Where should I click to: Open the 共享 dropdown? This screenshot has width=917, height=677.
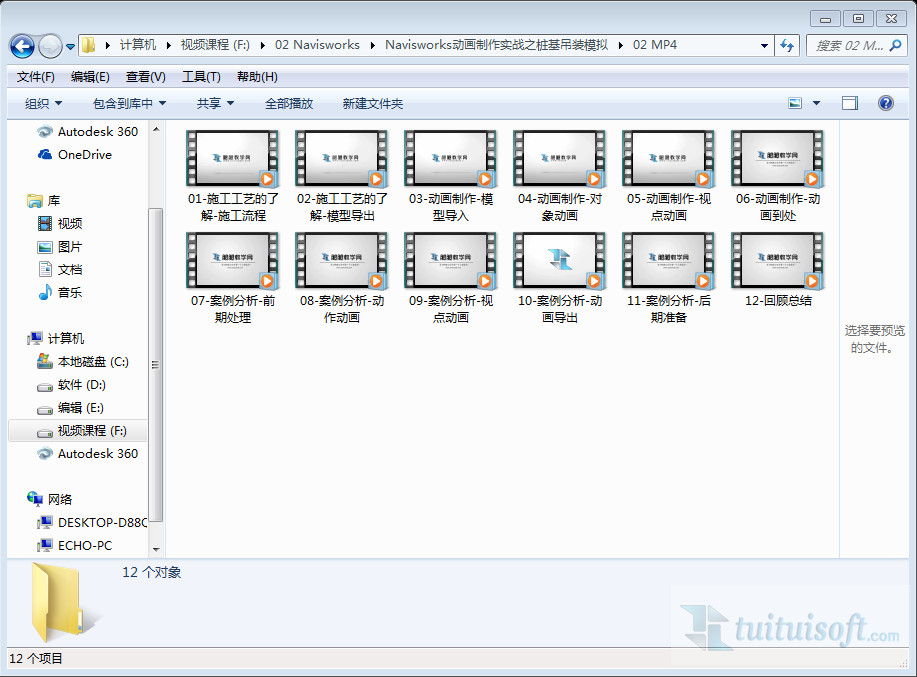[215, 103]
